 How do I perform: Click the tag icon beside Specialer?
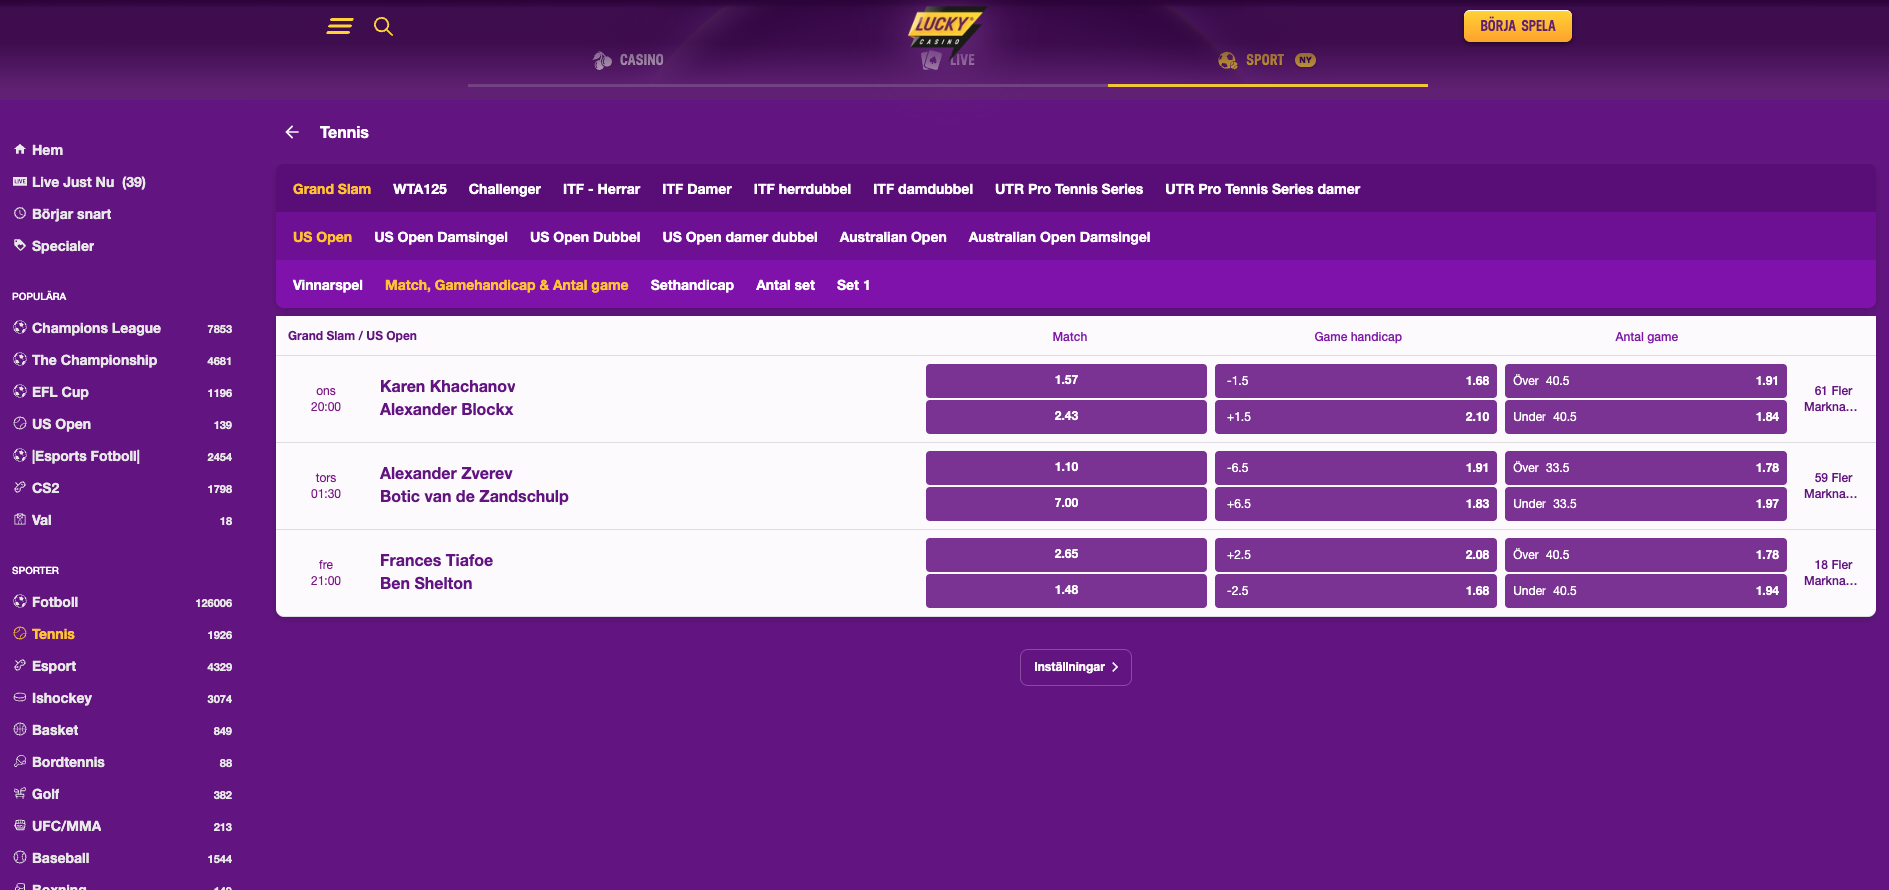coord(20,246)
